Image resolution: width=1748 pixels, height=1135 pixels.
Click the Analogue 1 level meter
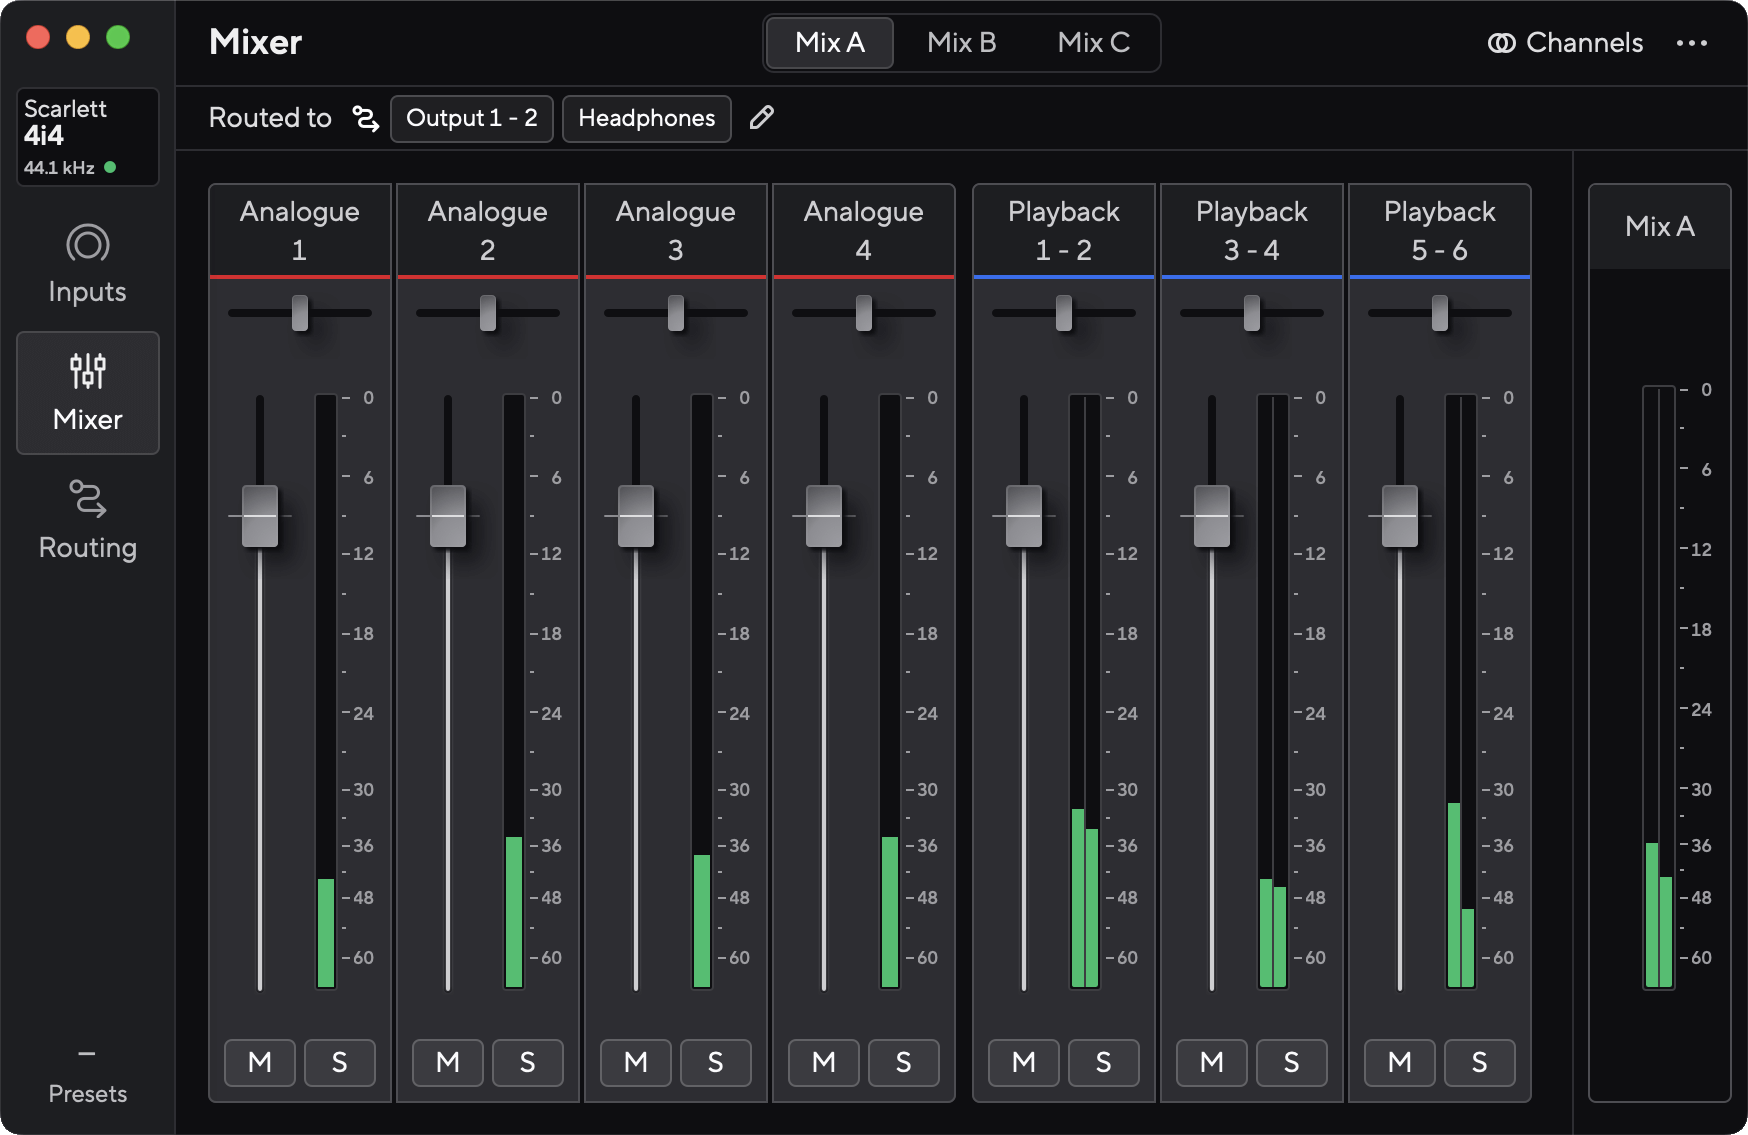(326, 692)
